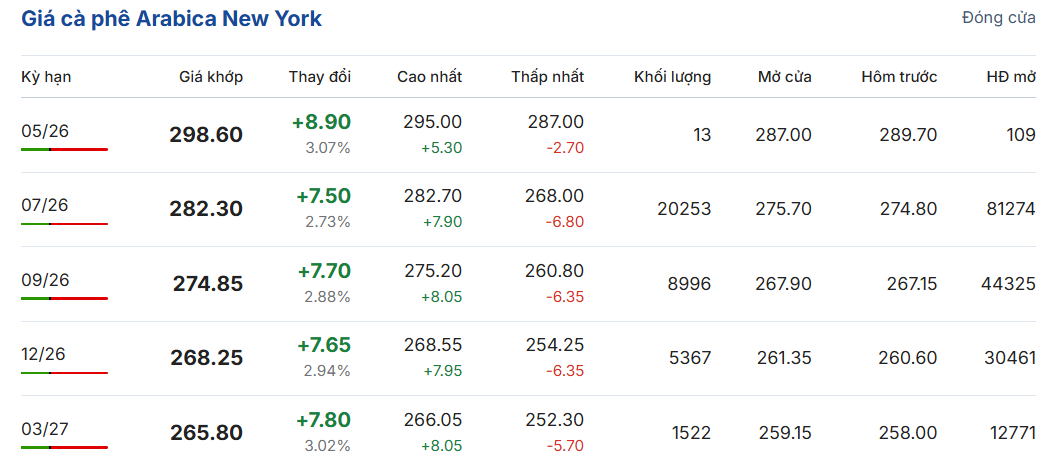The width and height of the screenshot is (1064, 463).
Task: Select the 09/26 contract row label
Action: click(45, 280)
